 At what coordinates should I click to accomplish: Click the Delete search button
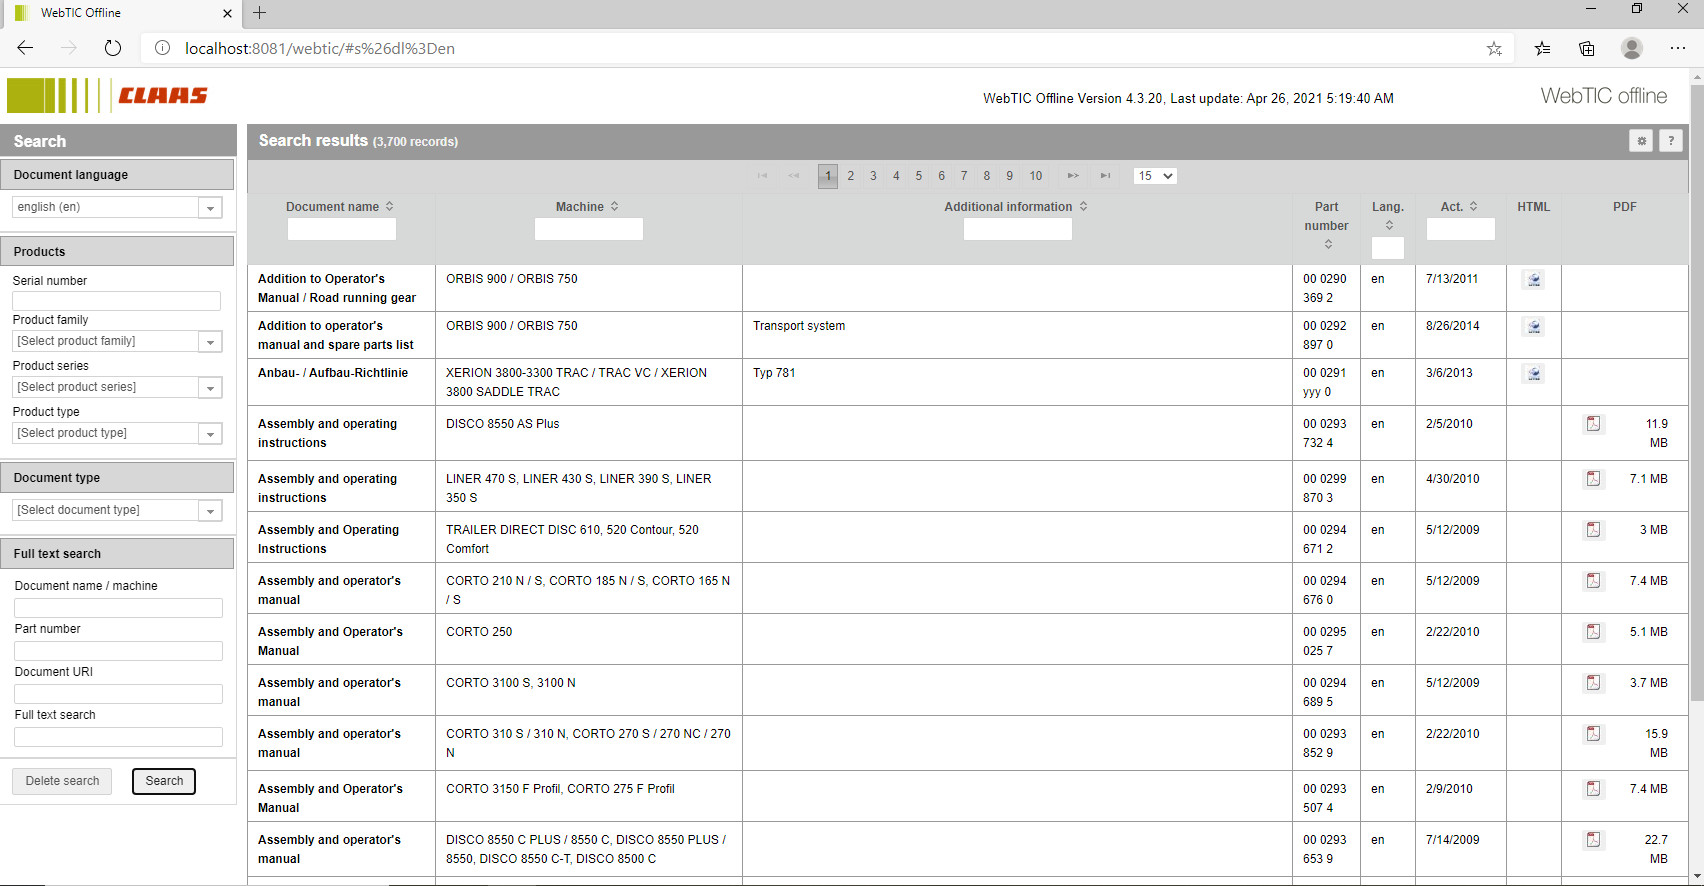click(62, 781)
